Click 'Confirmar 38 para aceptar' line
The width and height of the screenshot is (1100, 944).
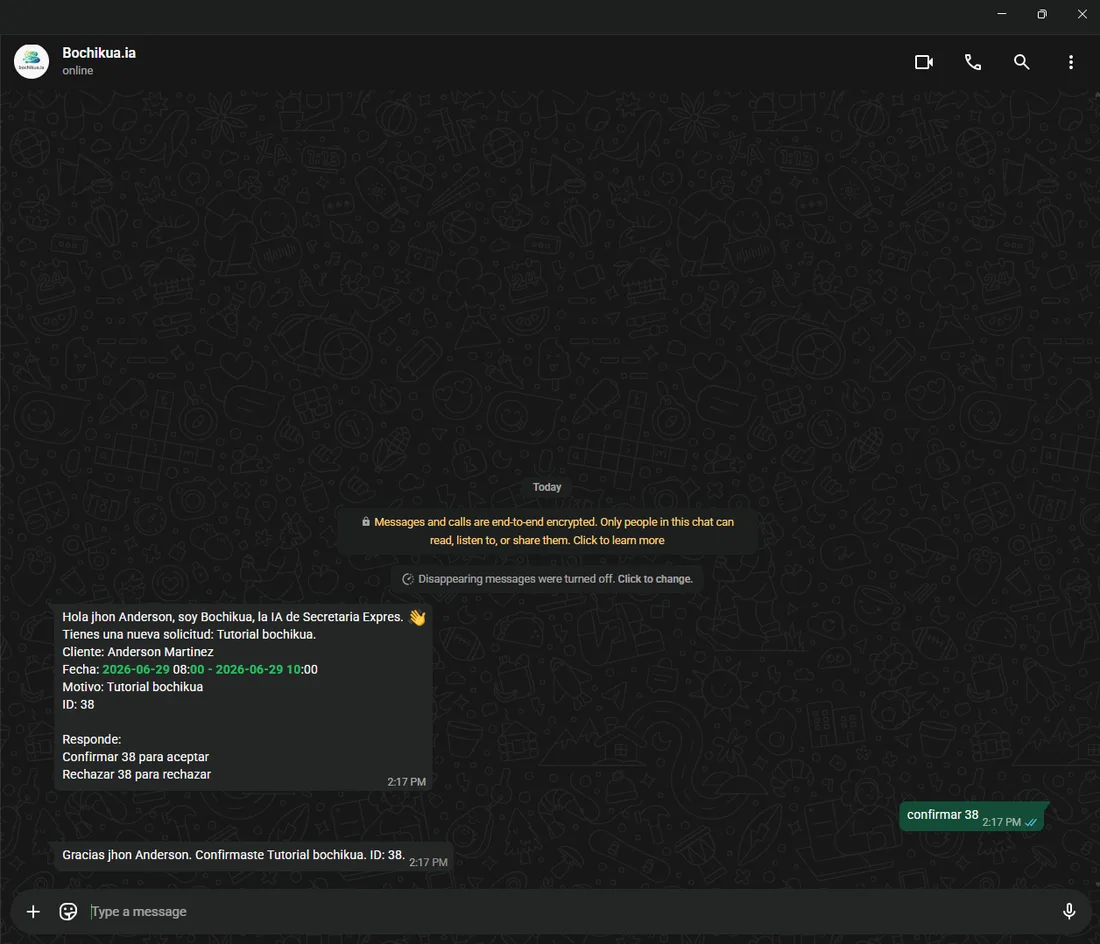click(135, 757)
